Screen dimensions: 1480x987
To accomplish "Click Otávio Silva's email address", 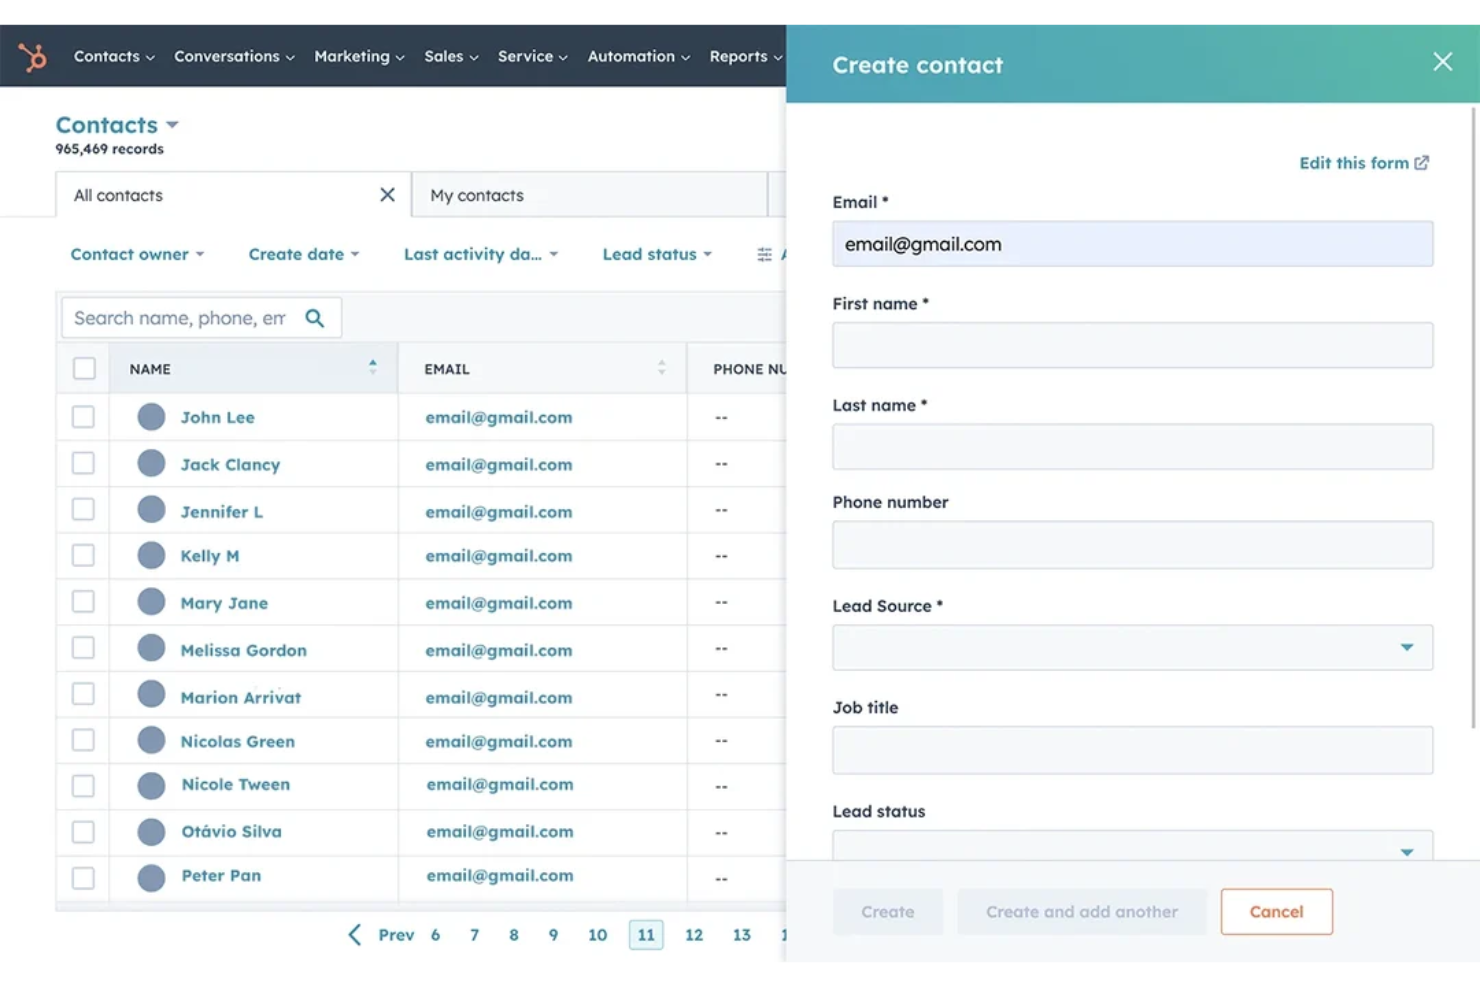I will click(500, 831).
